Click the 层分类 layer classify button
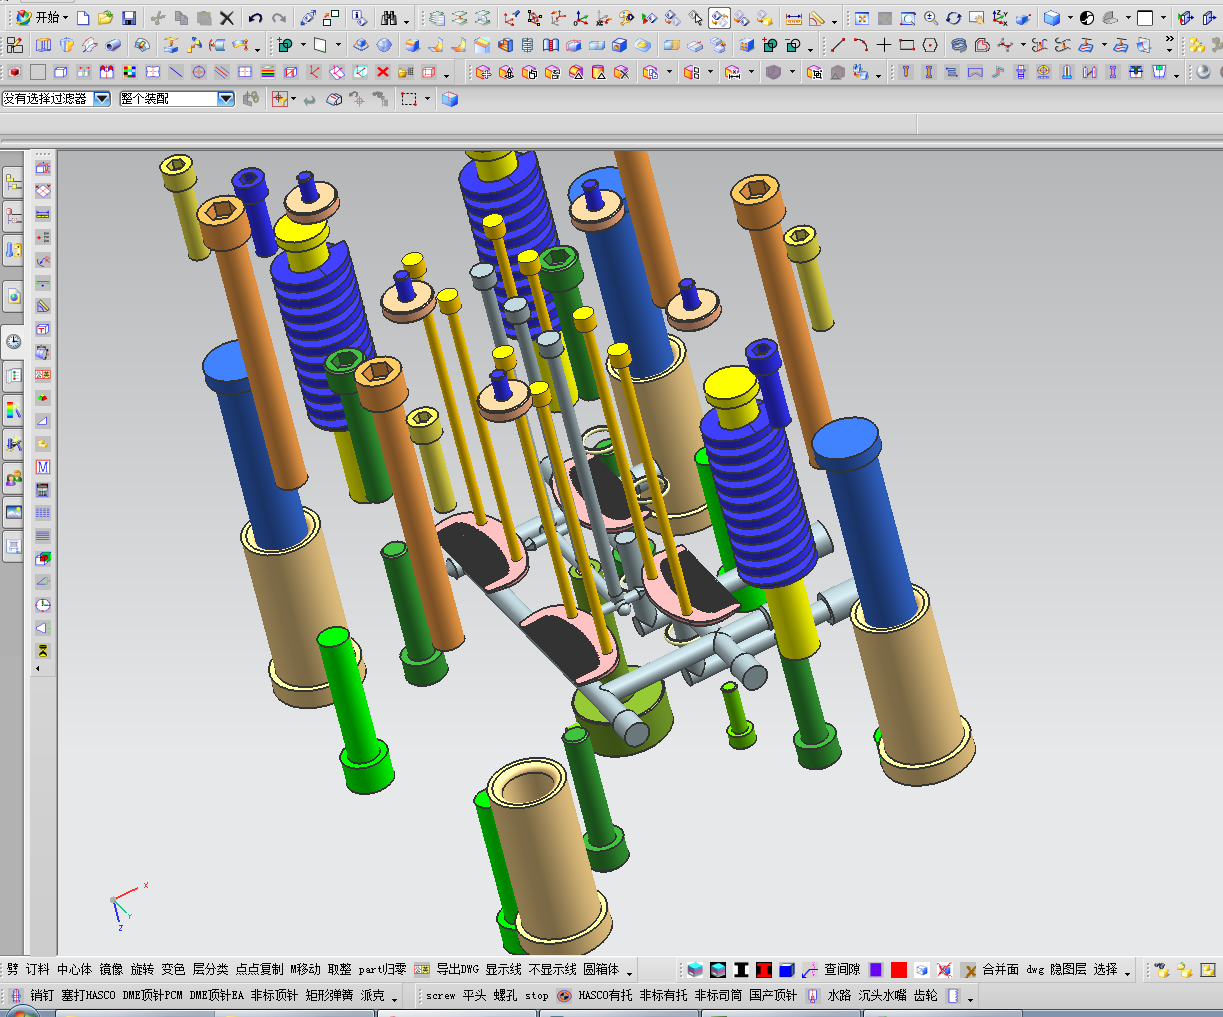The width and height of the screenshot is (1223, 1017). click(210, 969)
